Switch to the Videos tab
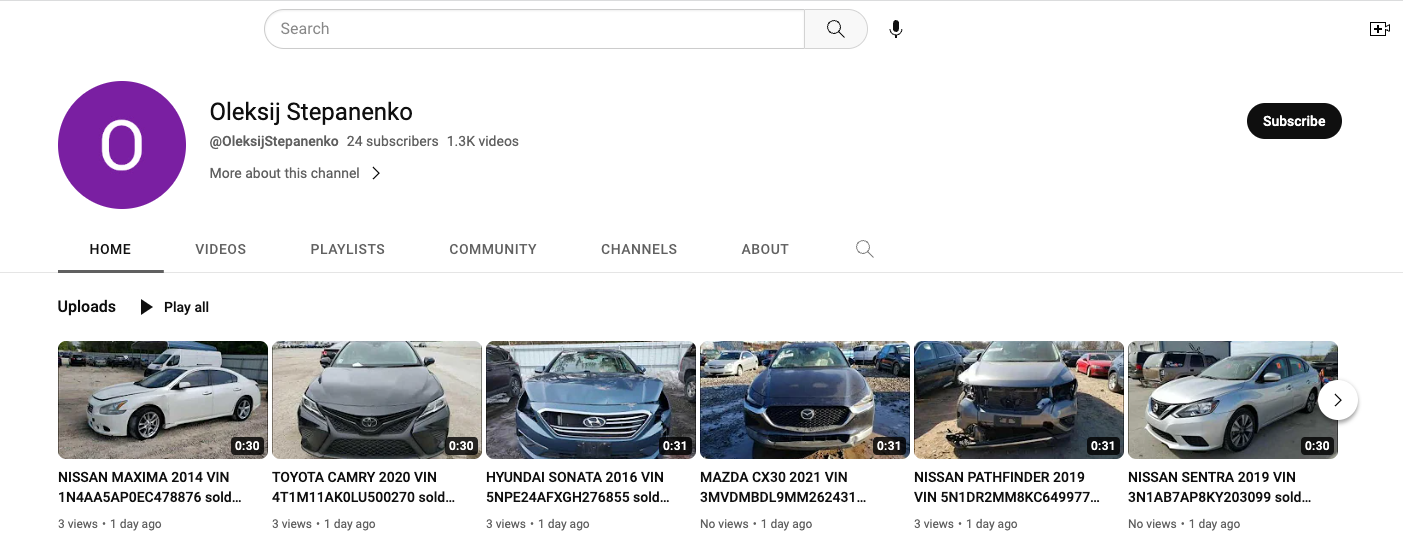 point(220,249)
